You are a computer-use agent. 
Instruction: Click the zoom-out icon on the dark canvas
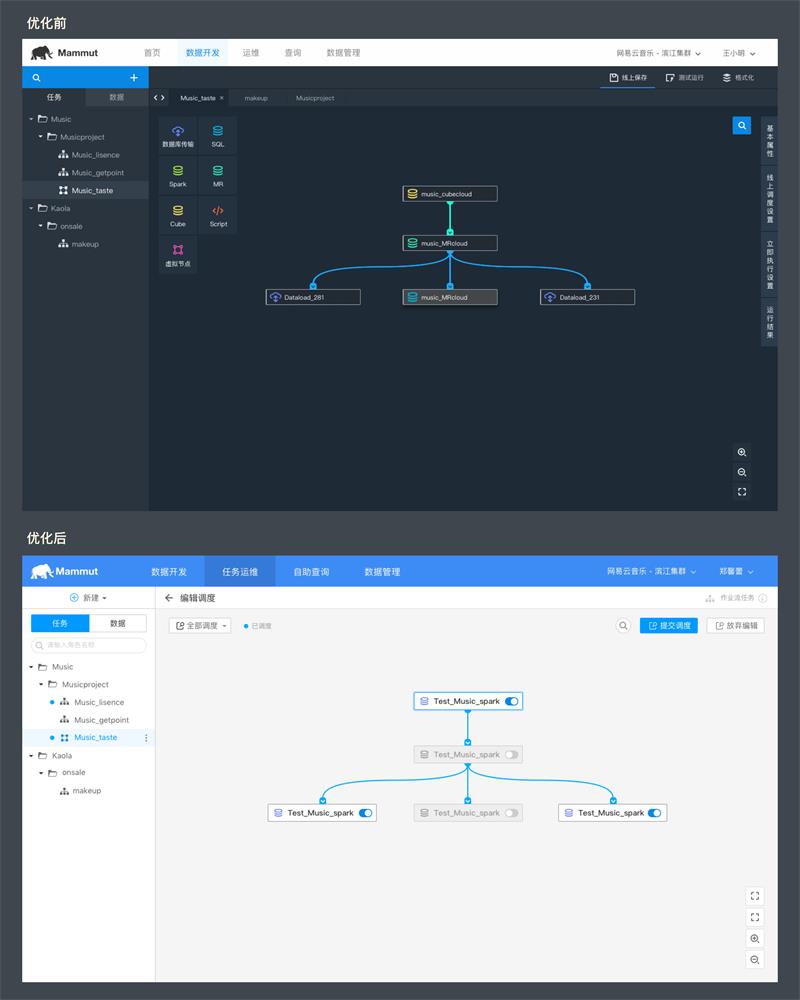[742, 472]
